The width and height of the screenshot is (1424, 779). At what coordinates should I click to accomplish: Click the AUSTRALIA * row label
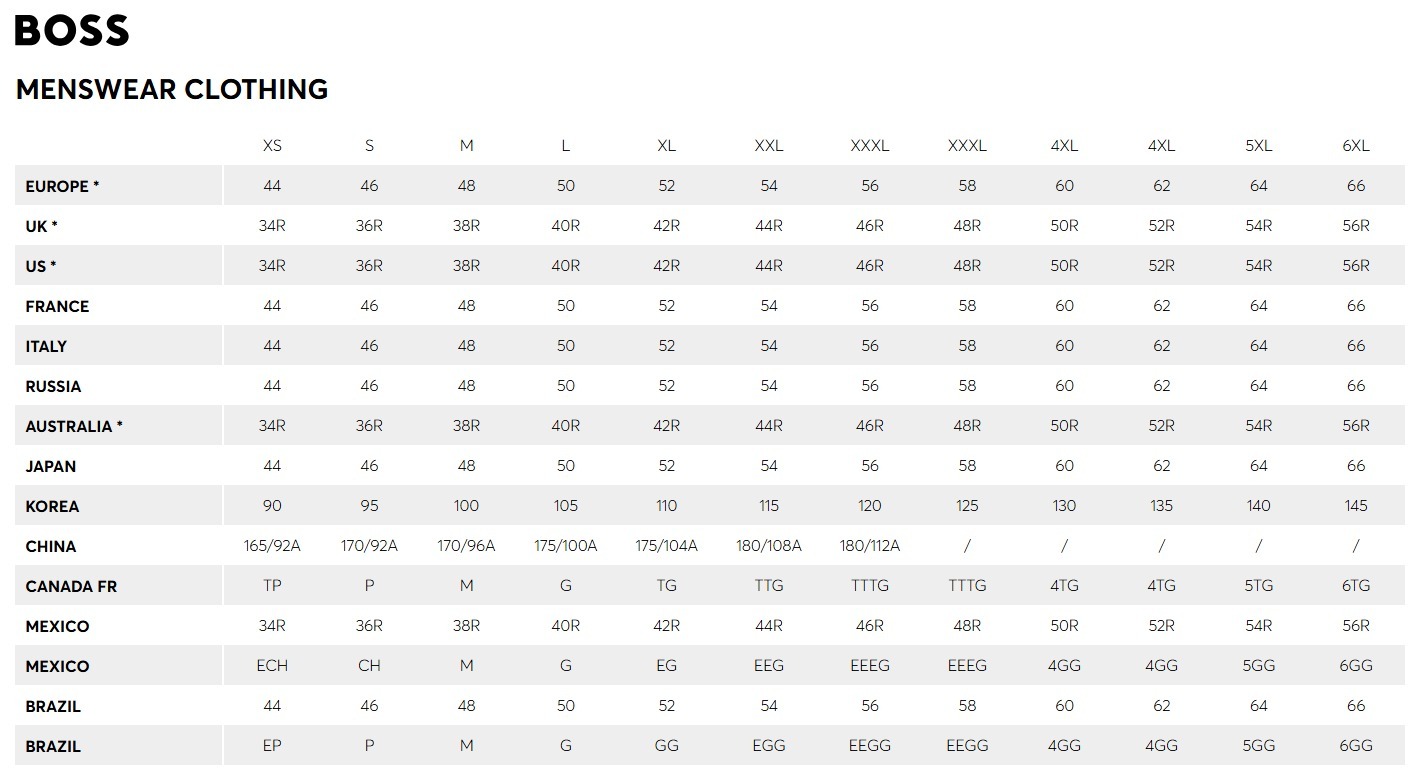click(x=74, y=426)
